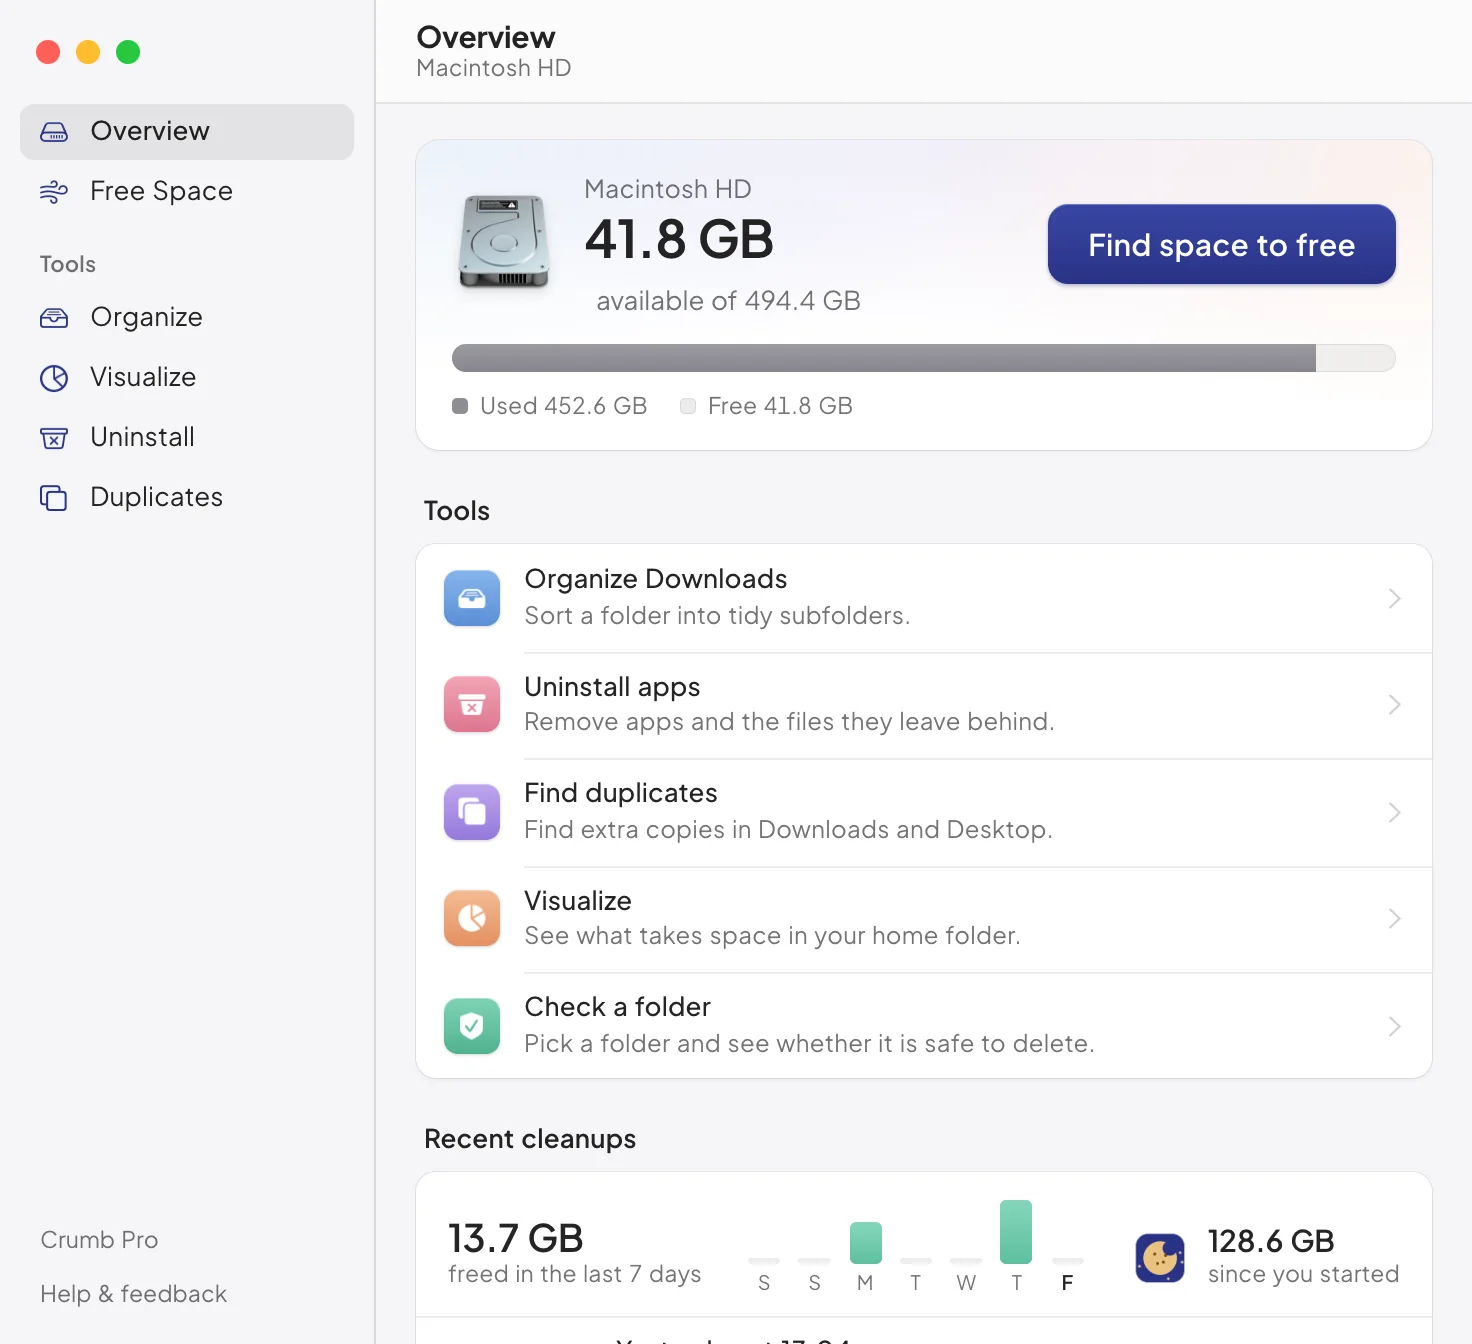Click the chevron on Organize Downloads row
1472x1344 pixels.
1395,598
